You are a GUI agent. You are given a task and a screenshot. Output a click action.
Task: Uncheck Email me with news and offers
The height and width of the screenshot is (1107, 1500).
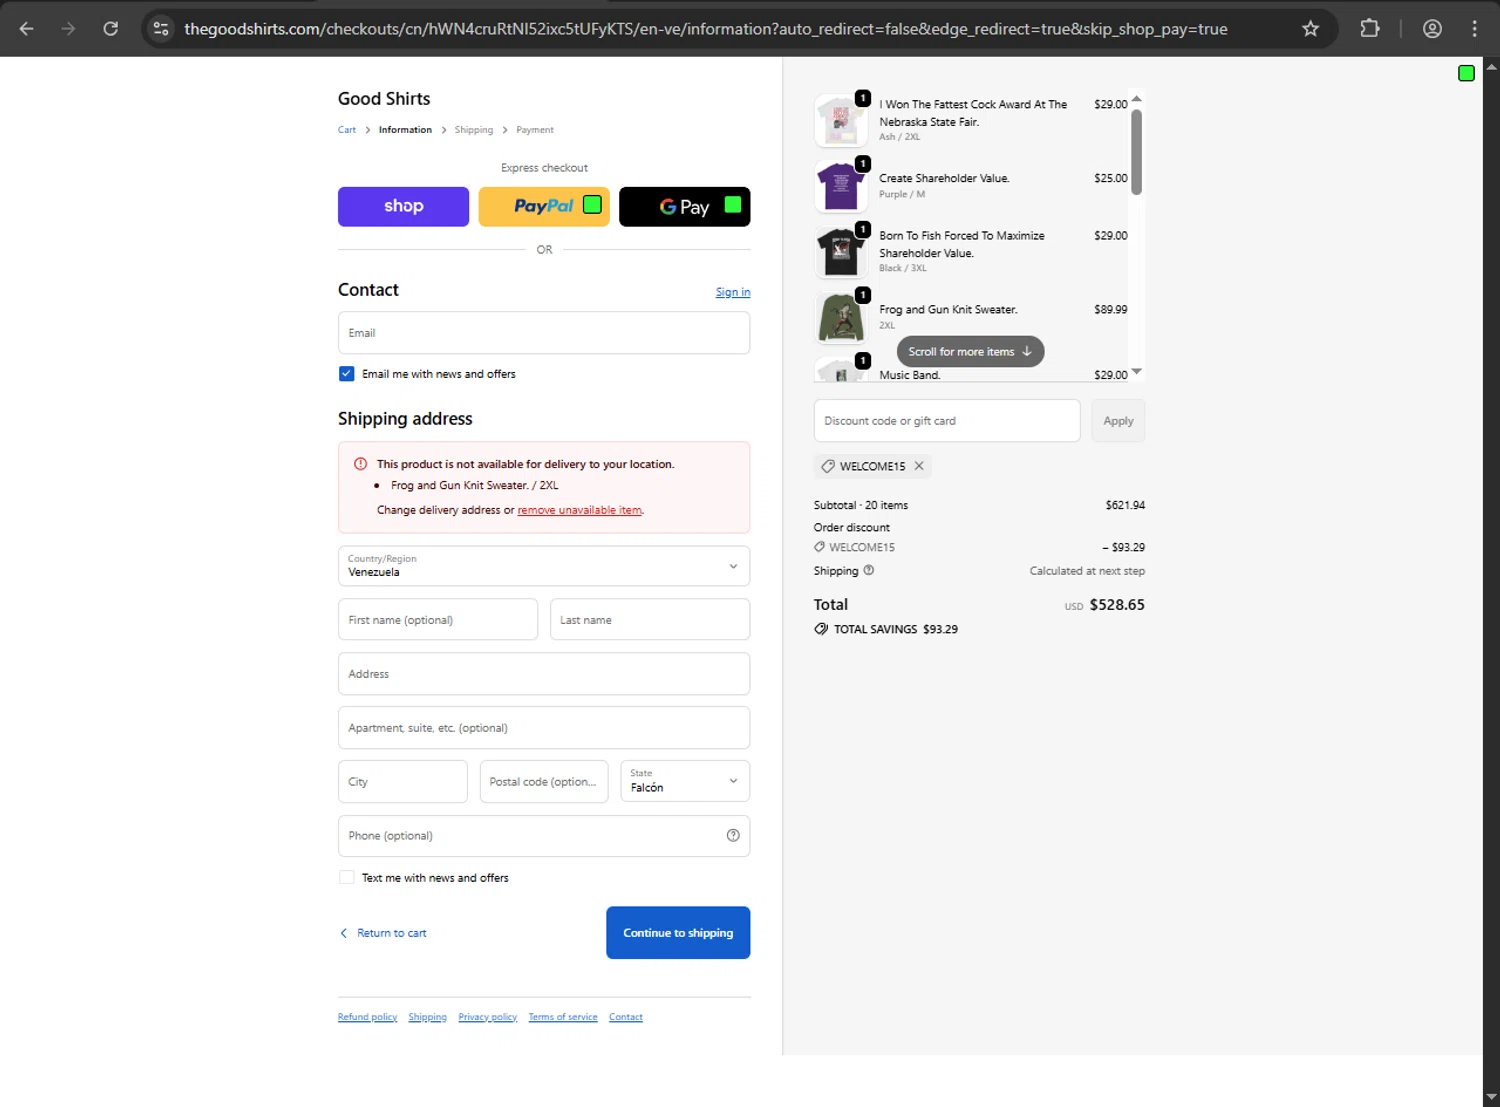tap(346, 374)
